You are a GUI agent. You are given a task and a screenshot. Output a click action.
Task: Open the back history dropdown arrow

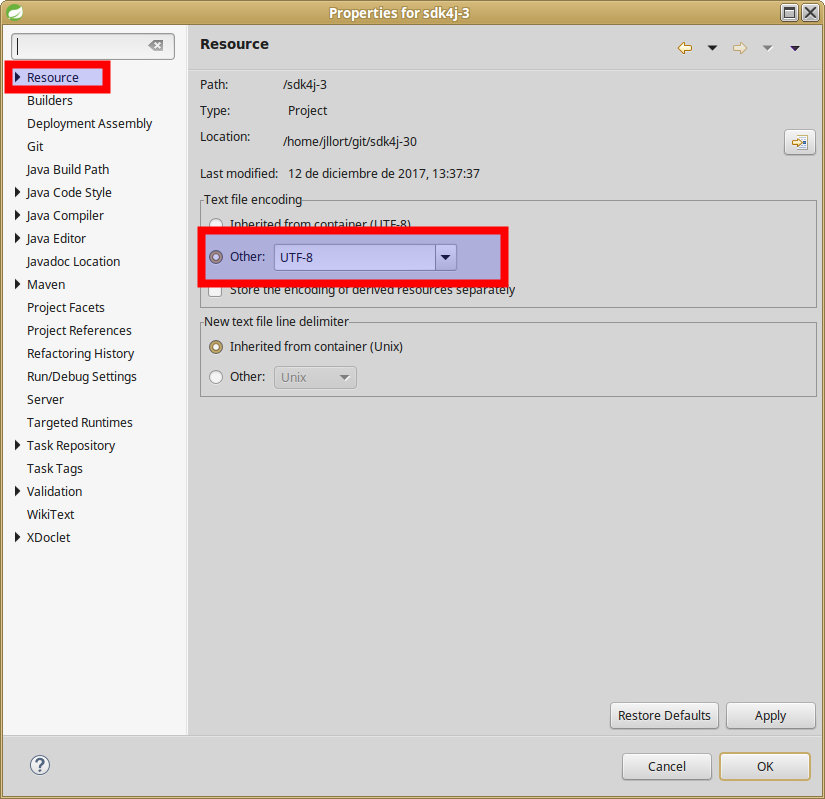(712, 48)
